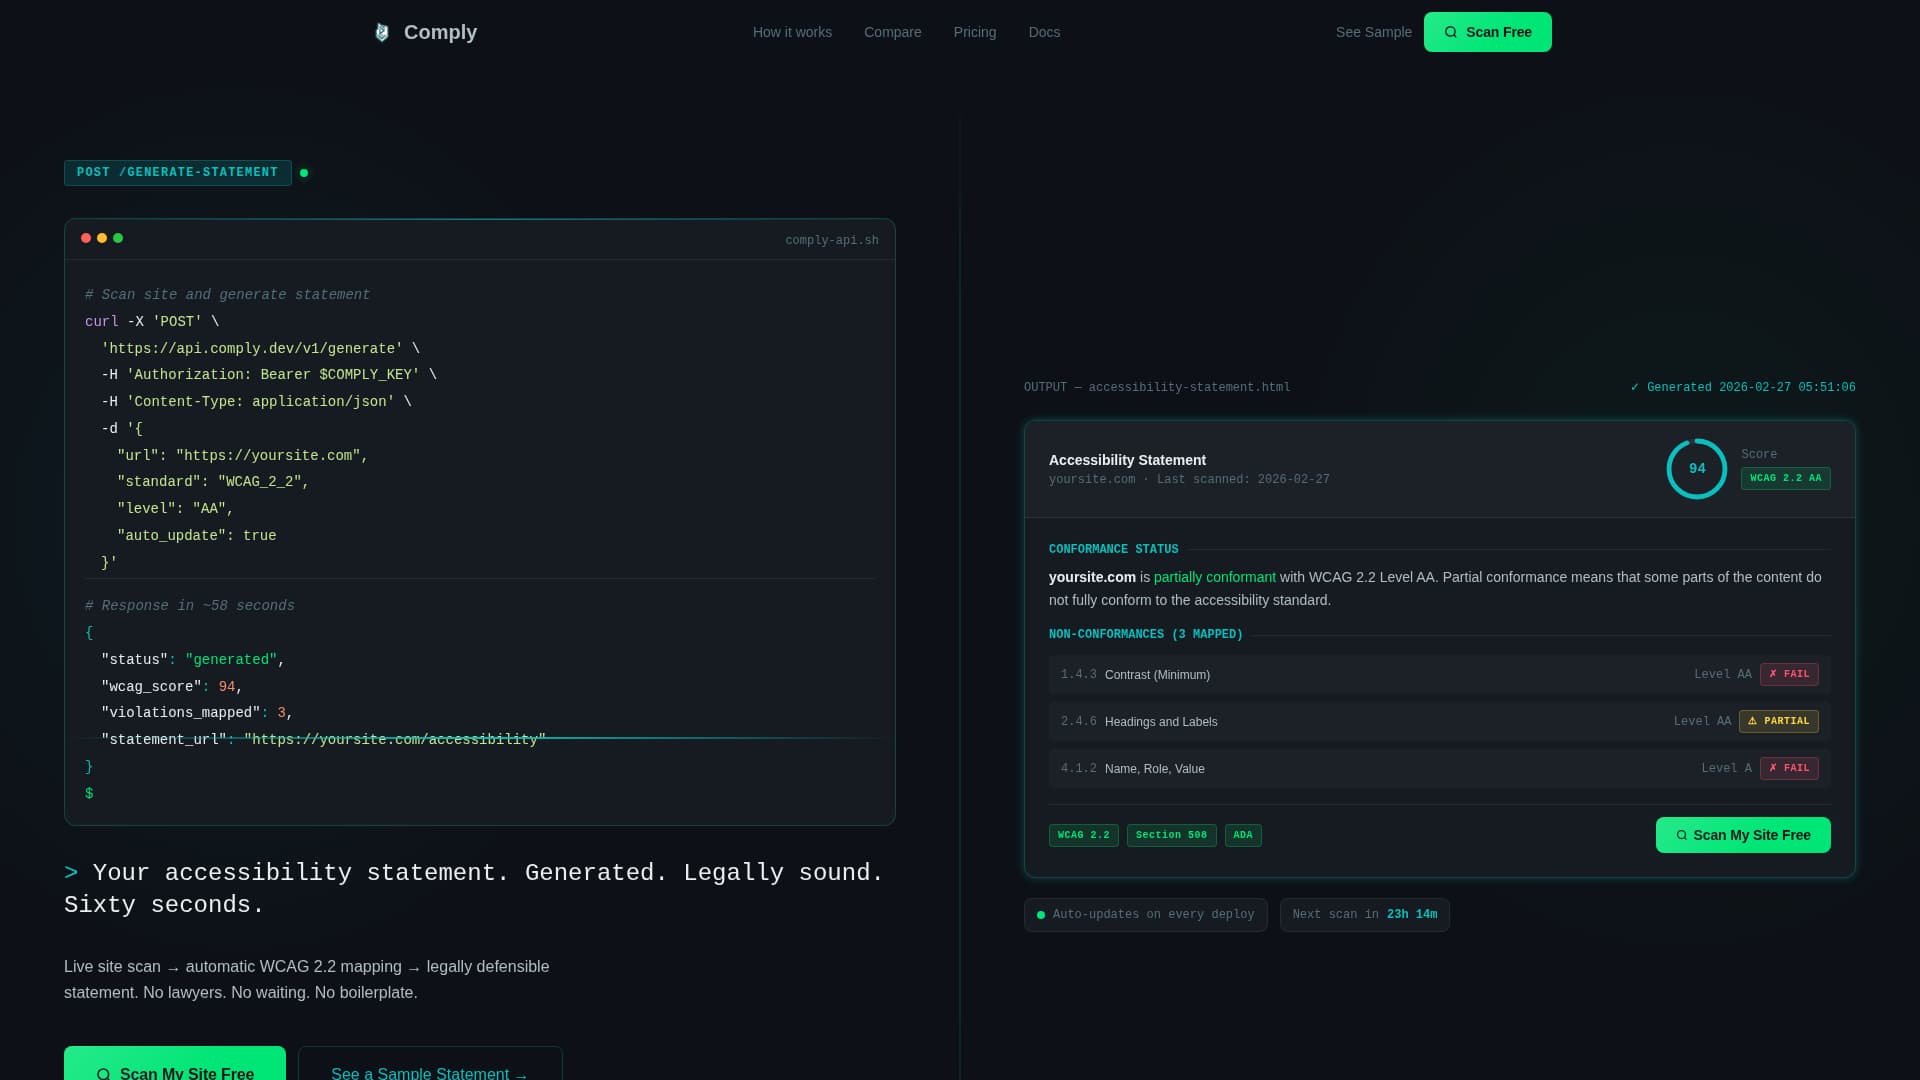Open the How it works menu item
The width and height of the screenshot is (1920, 1080).
[792, 32]
